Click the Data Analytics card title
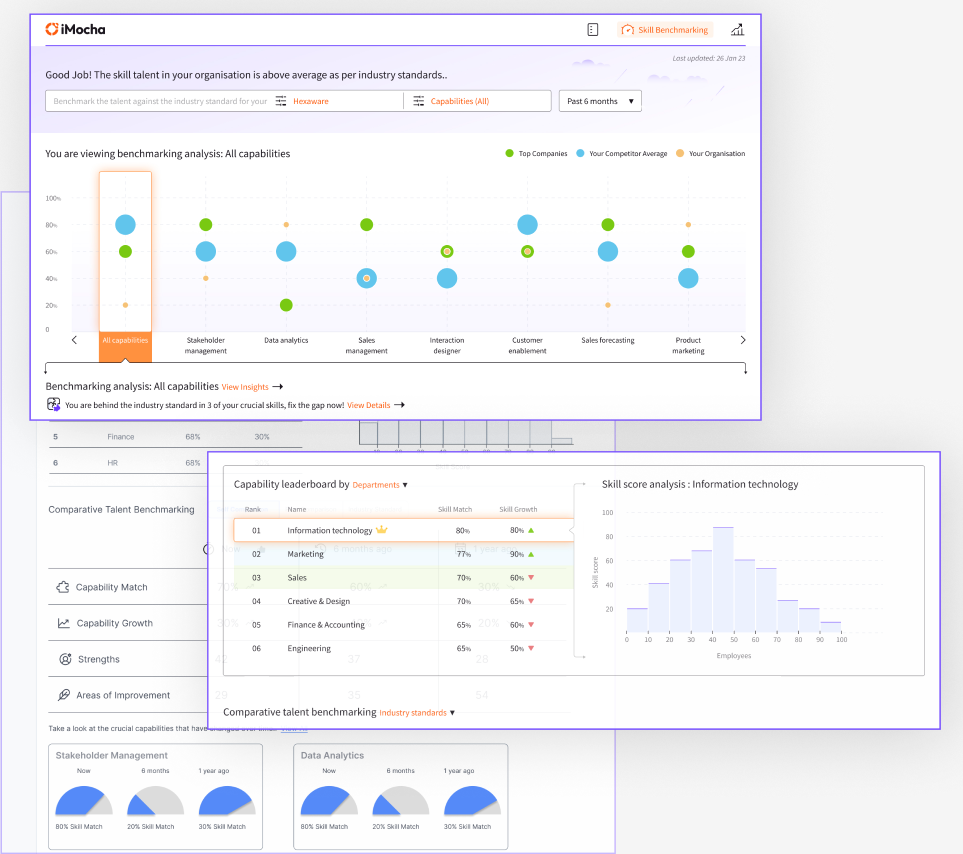Image resolution: width=963 pixels, height=854 pixels. tap(332, 756)
